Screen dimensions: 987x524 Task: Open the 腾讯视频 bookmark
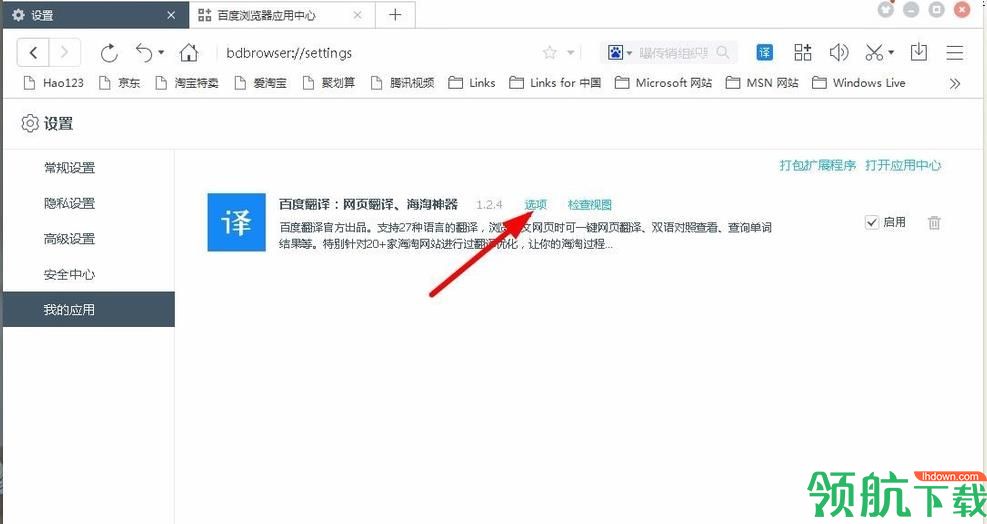[x=402, y=83]
